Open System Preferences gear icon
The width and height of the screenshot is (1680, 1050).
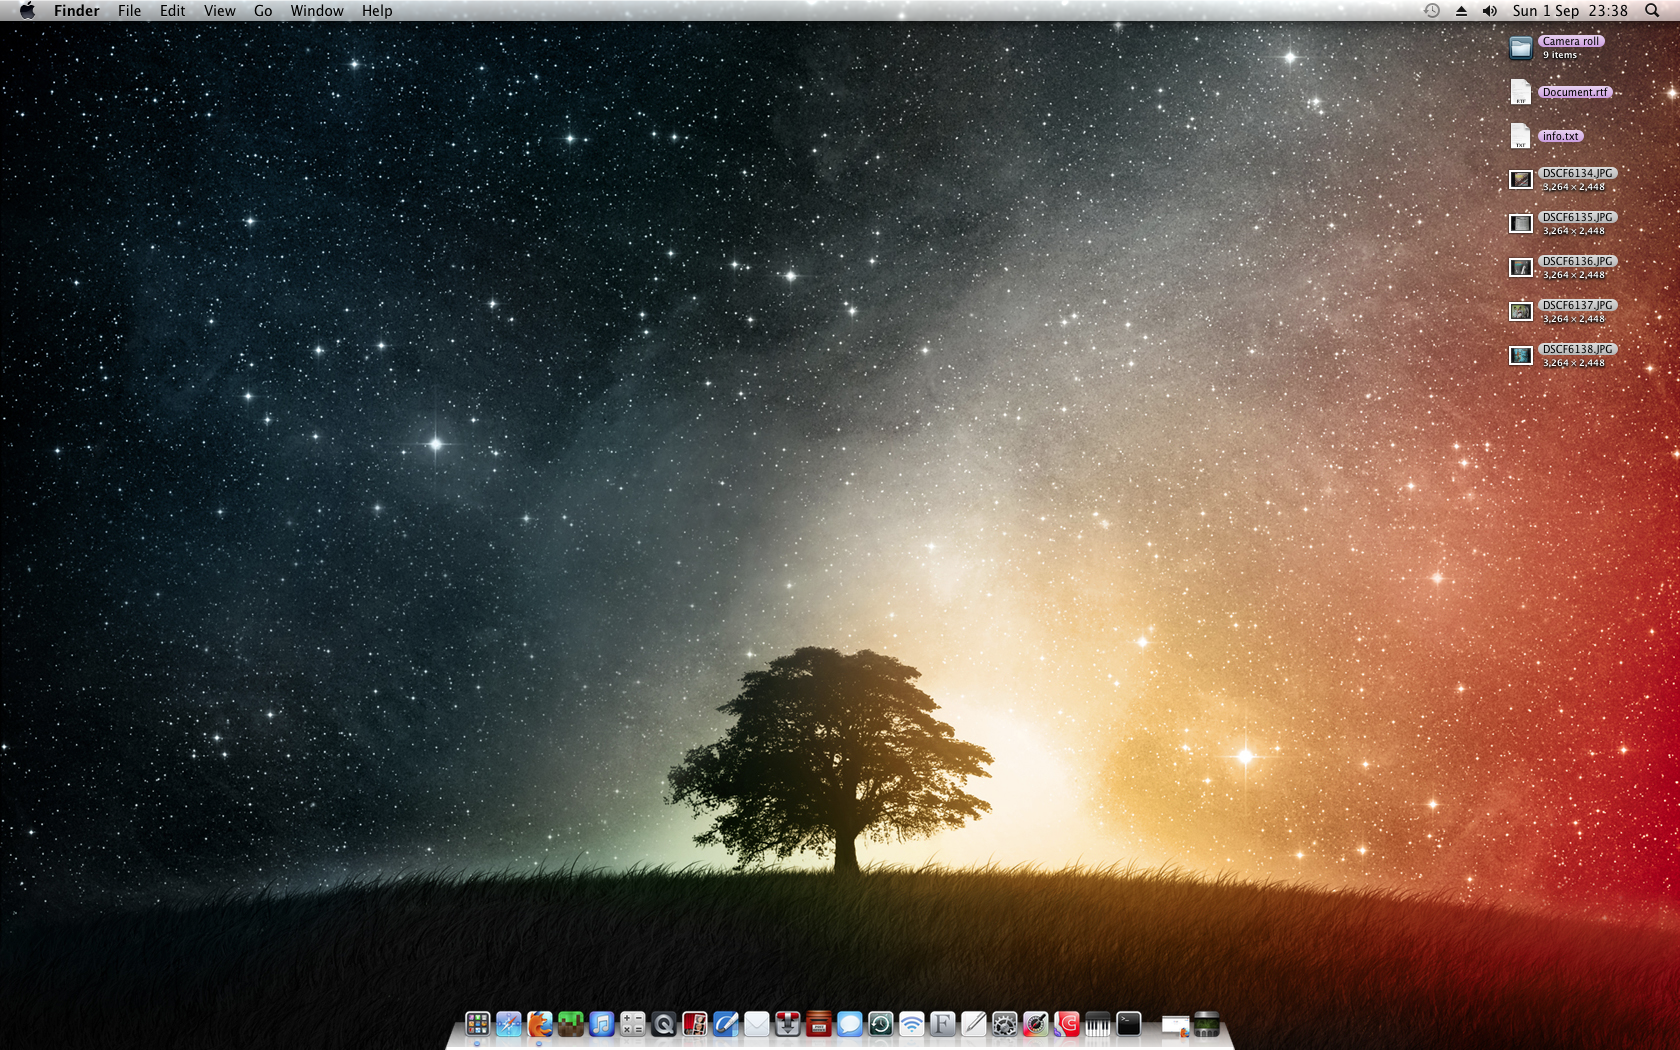click(x=1005, y=1024)
